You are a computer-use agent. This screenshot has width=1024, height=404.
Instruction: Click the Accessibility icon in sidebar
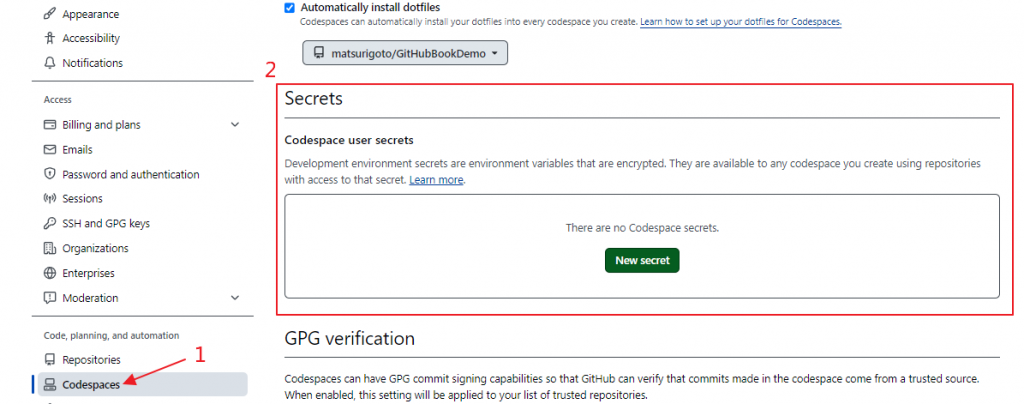coord(50,38)
